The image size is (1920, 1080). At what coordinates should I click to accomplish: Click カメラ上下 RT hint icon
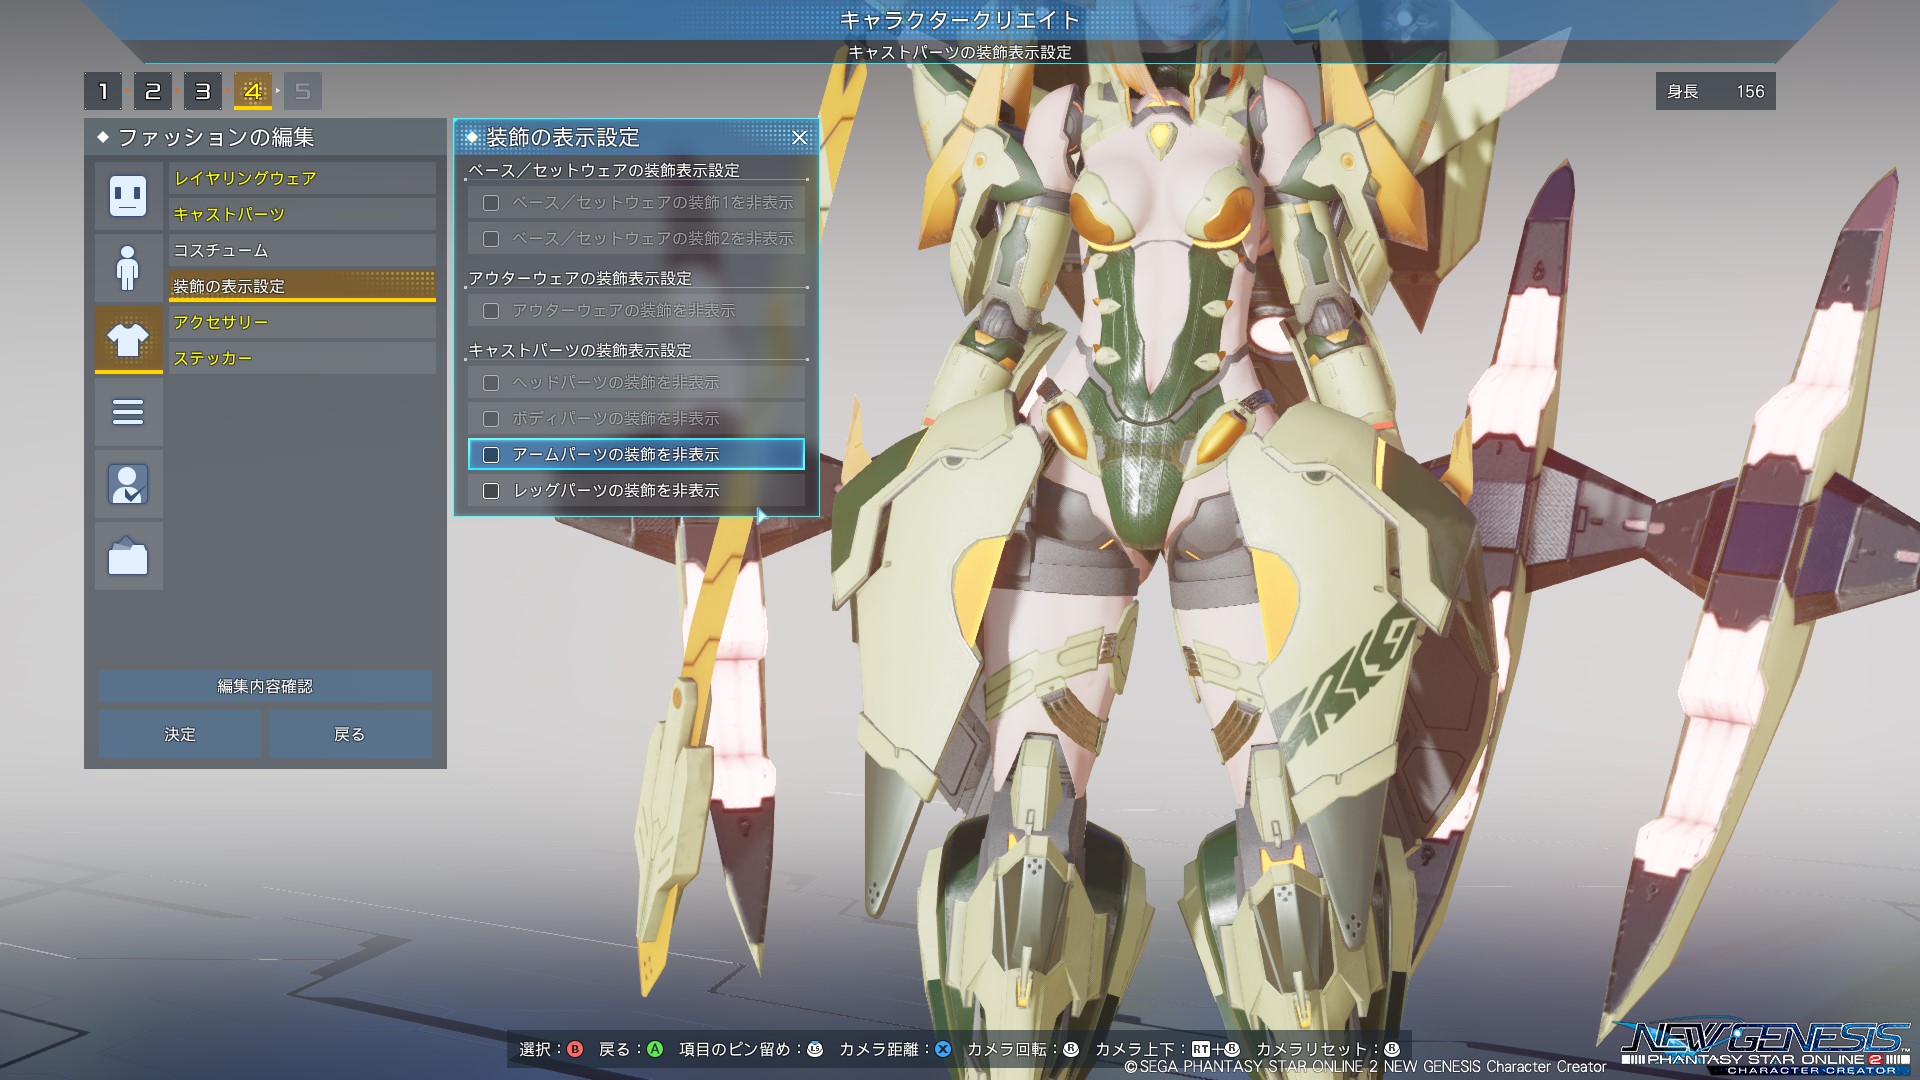coord(1201,1049)
